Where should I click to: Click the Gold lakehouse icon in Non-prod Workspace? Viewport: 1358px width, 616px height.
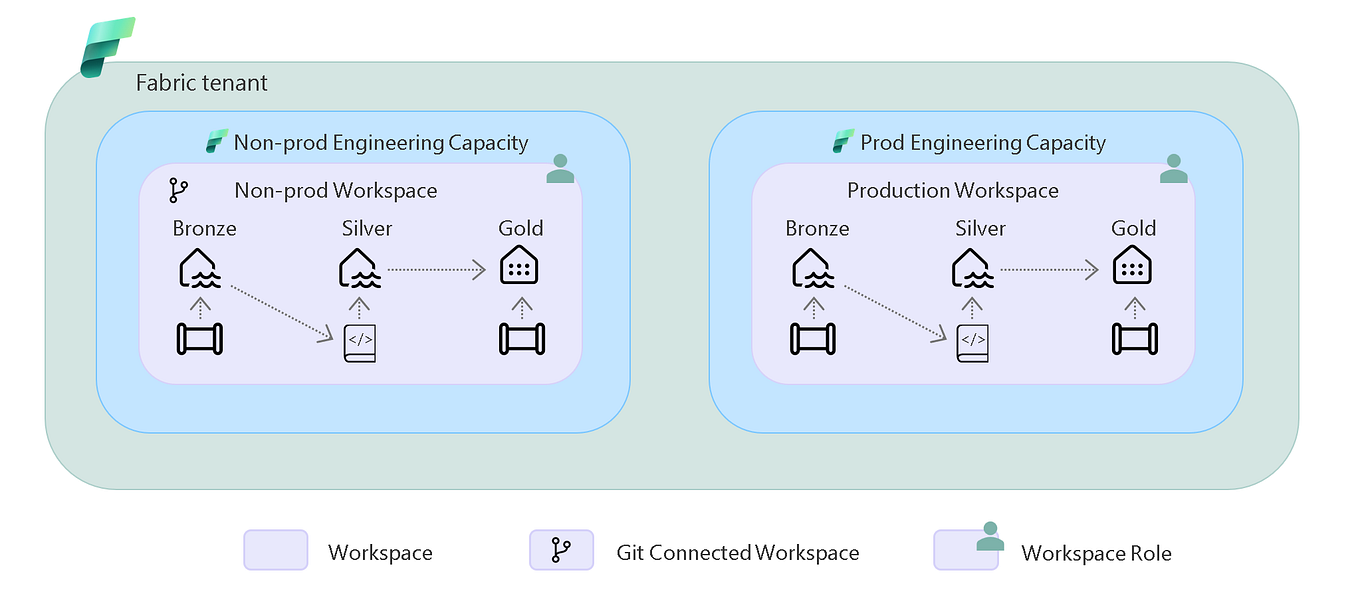[x=519, y=266]
